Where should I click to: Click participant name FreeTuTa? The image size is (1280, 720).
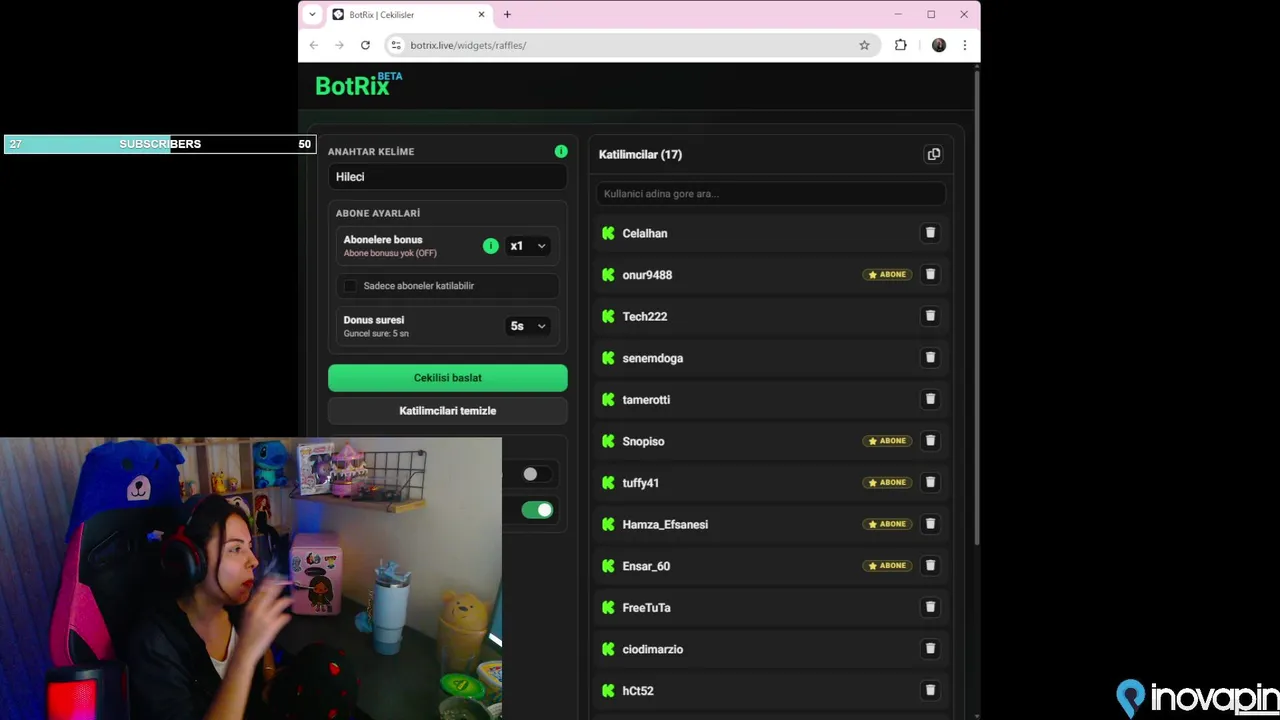(x=646, y=608)
